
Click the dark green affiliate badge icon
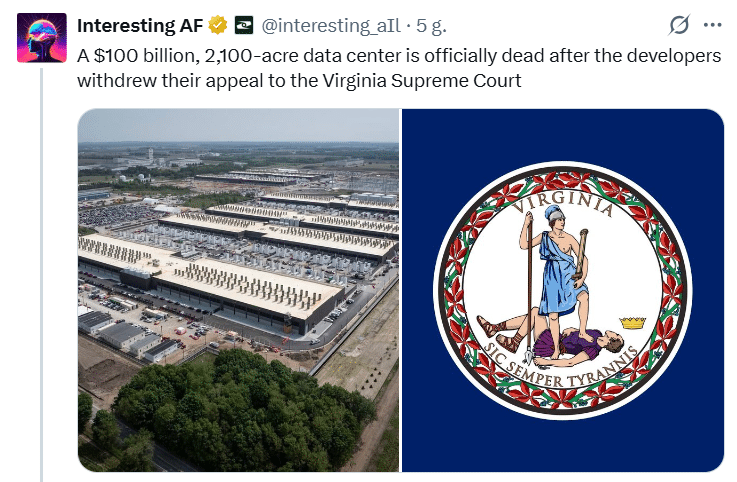pos(244,25)
